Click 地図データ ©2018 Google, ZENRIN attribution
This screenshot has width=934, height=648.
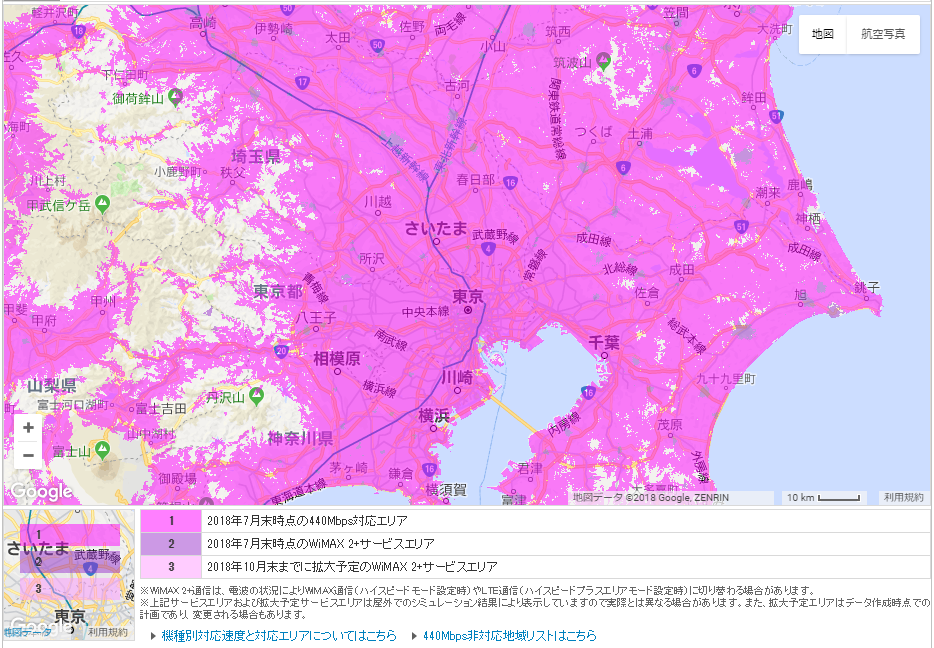[x=650, y=497]
